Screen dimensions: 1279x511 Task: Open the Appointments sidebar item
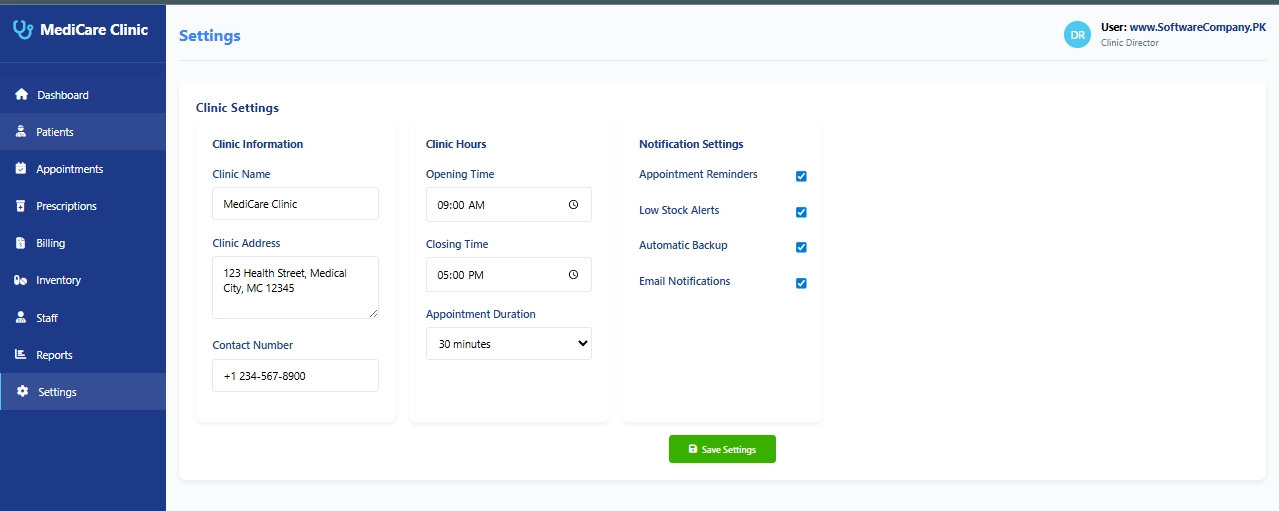83,169
